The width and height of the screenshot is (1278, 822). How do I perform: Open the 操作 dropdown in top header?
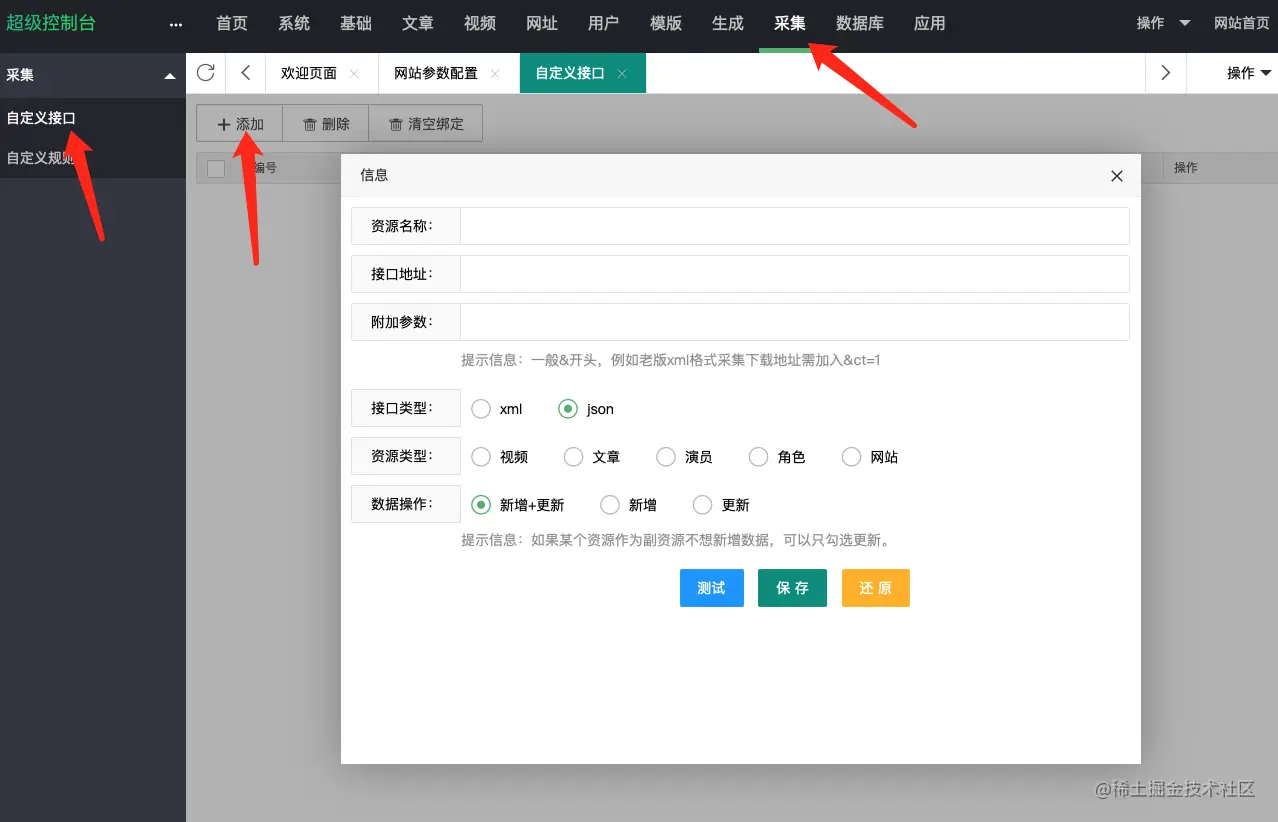pos(1163,23)
